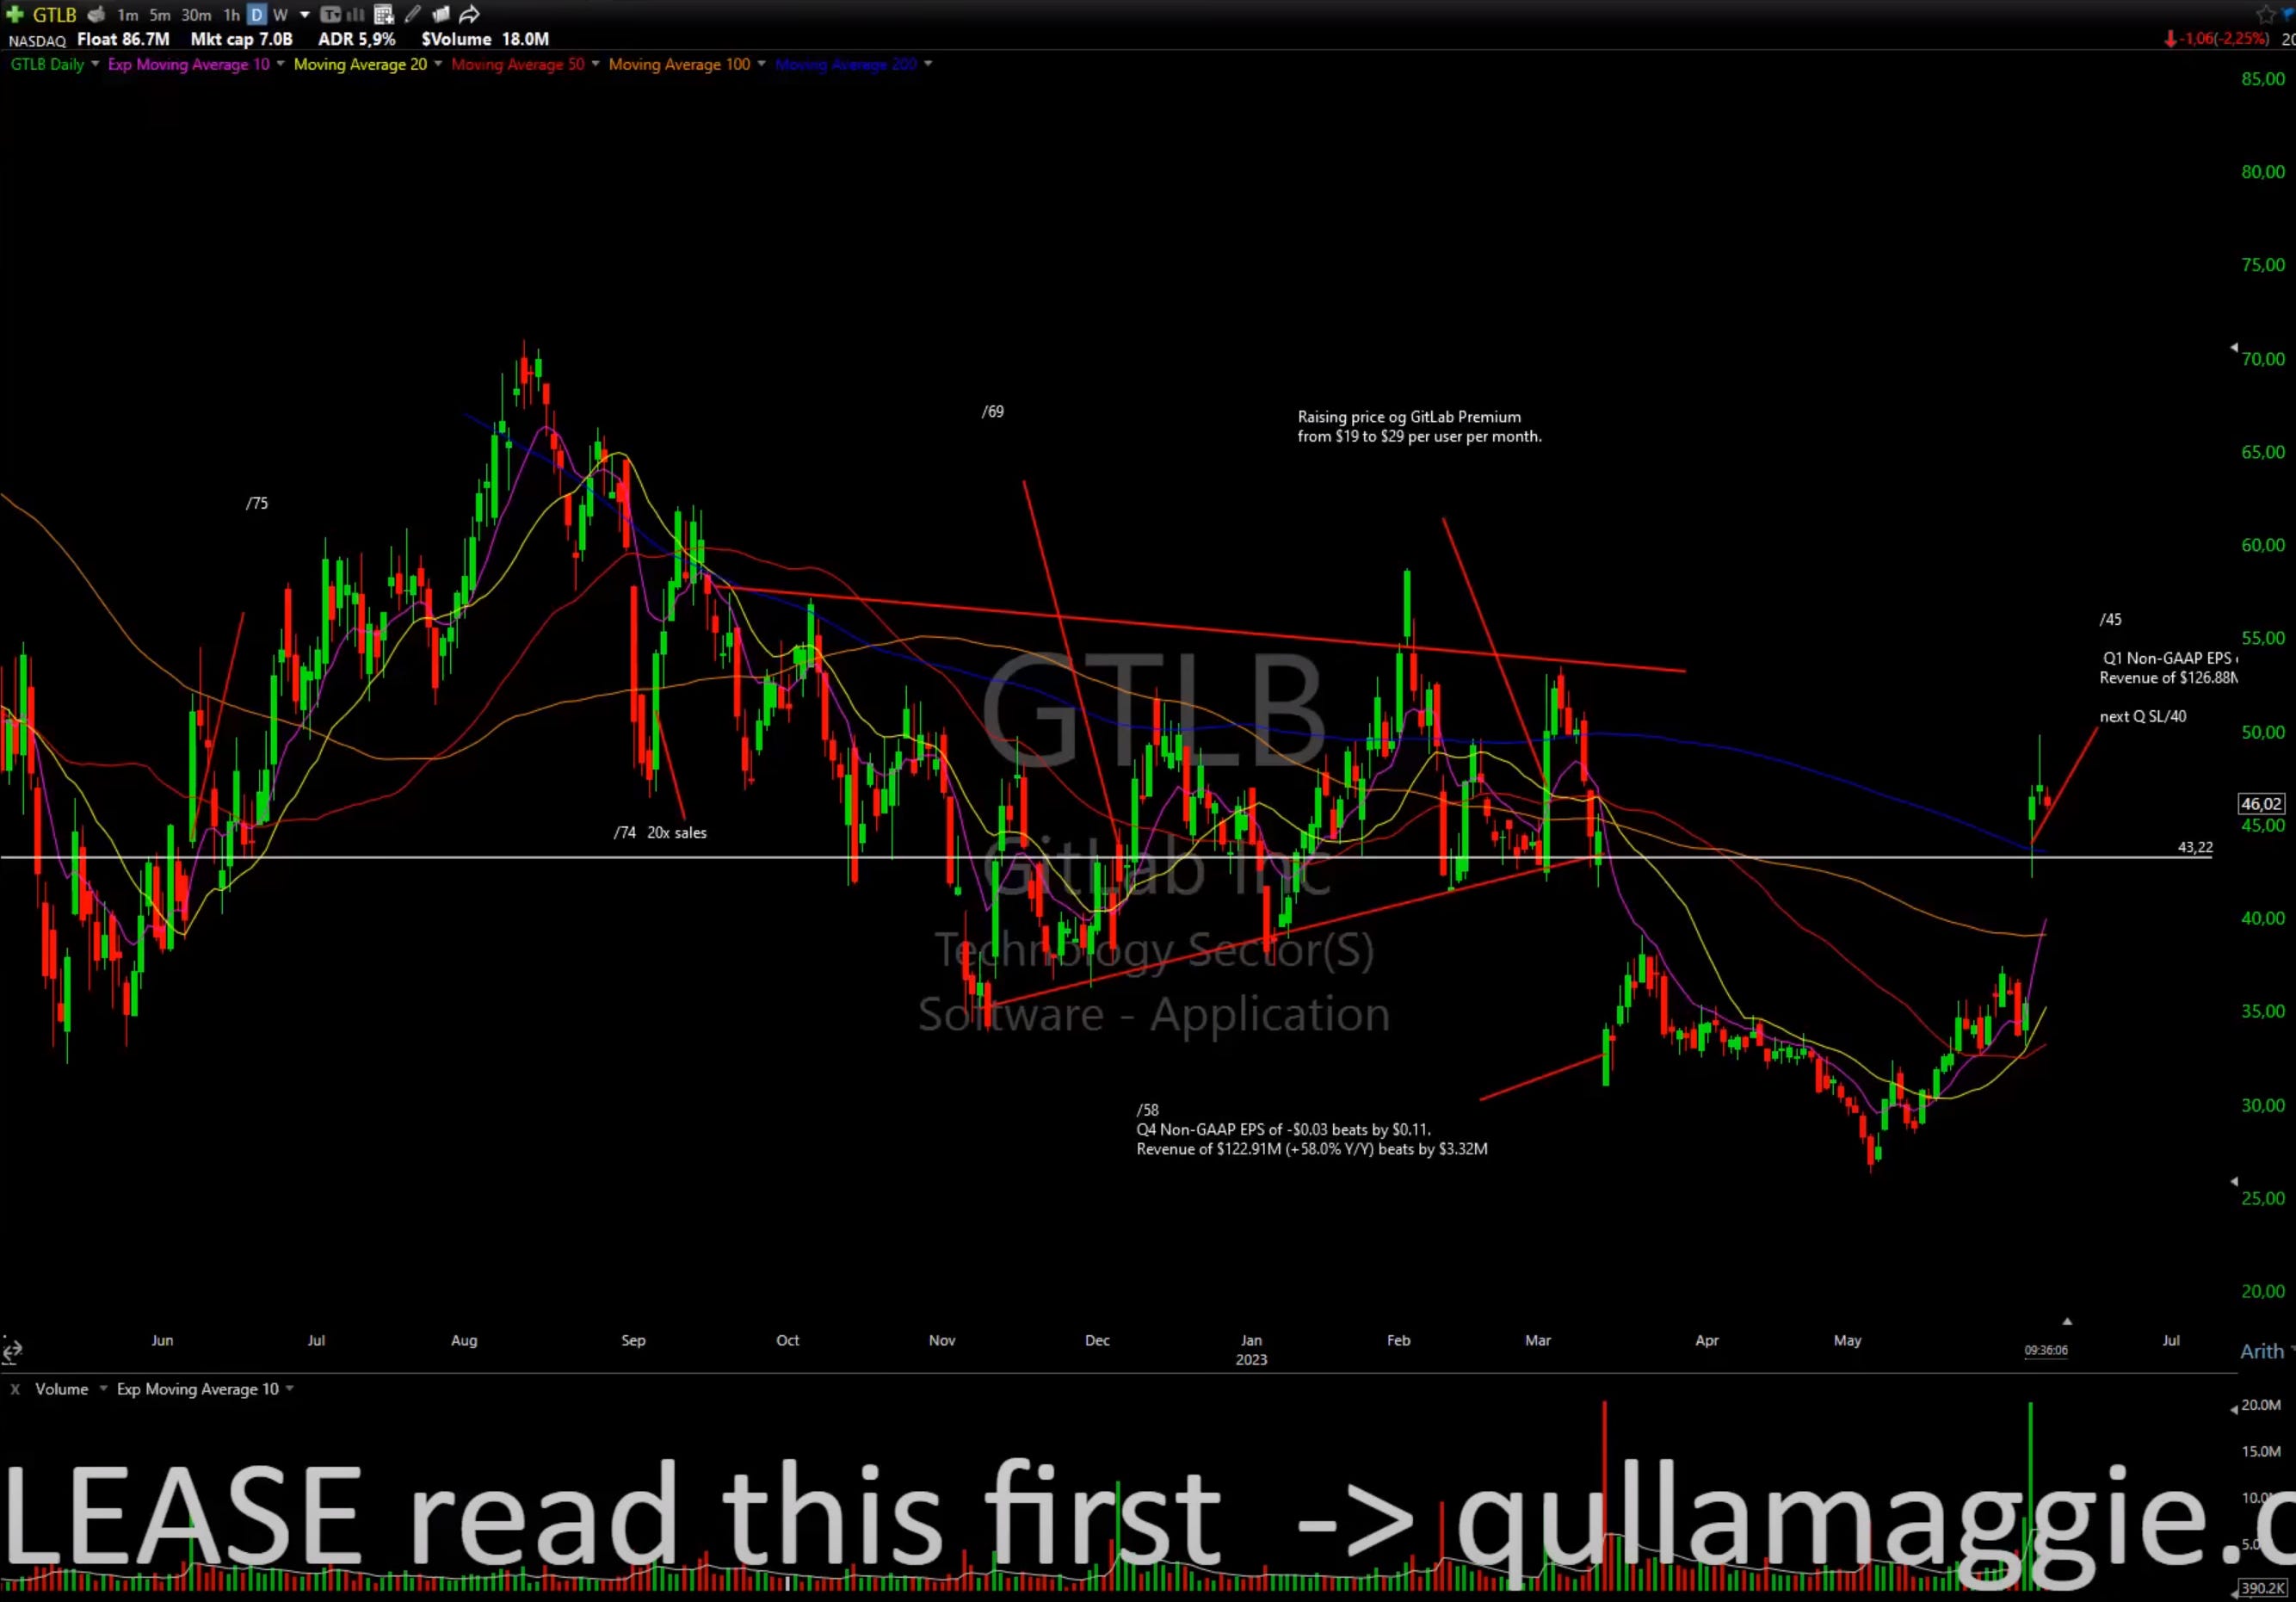Open the Moving Average 20 dropdown
Viewport: 2296px width, 1602px height.
tap(438, 64)
